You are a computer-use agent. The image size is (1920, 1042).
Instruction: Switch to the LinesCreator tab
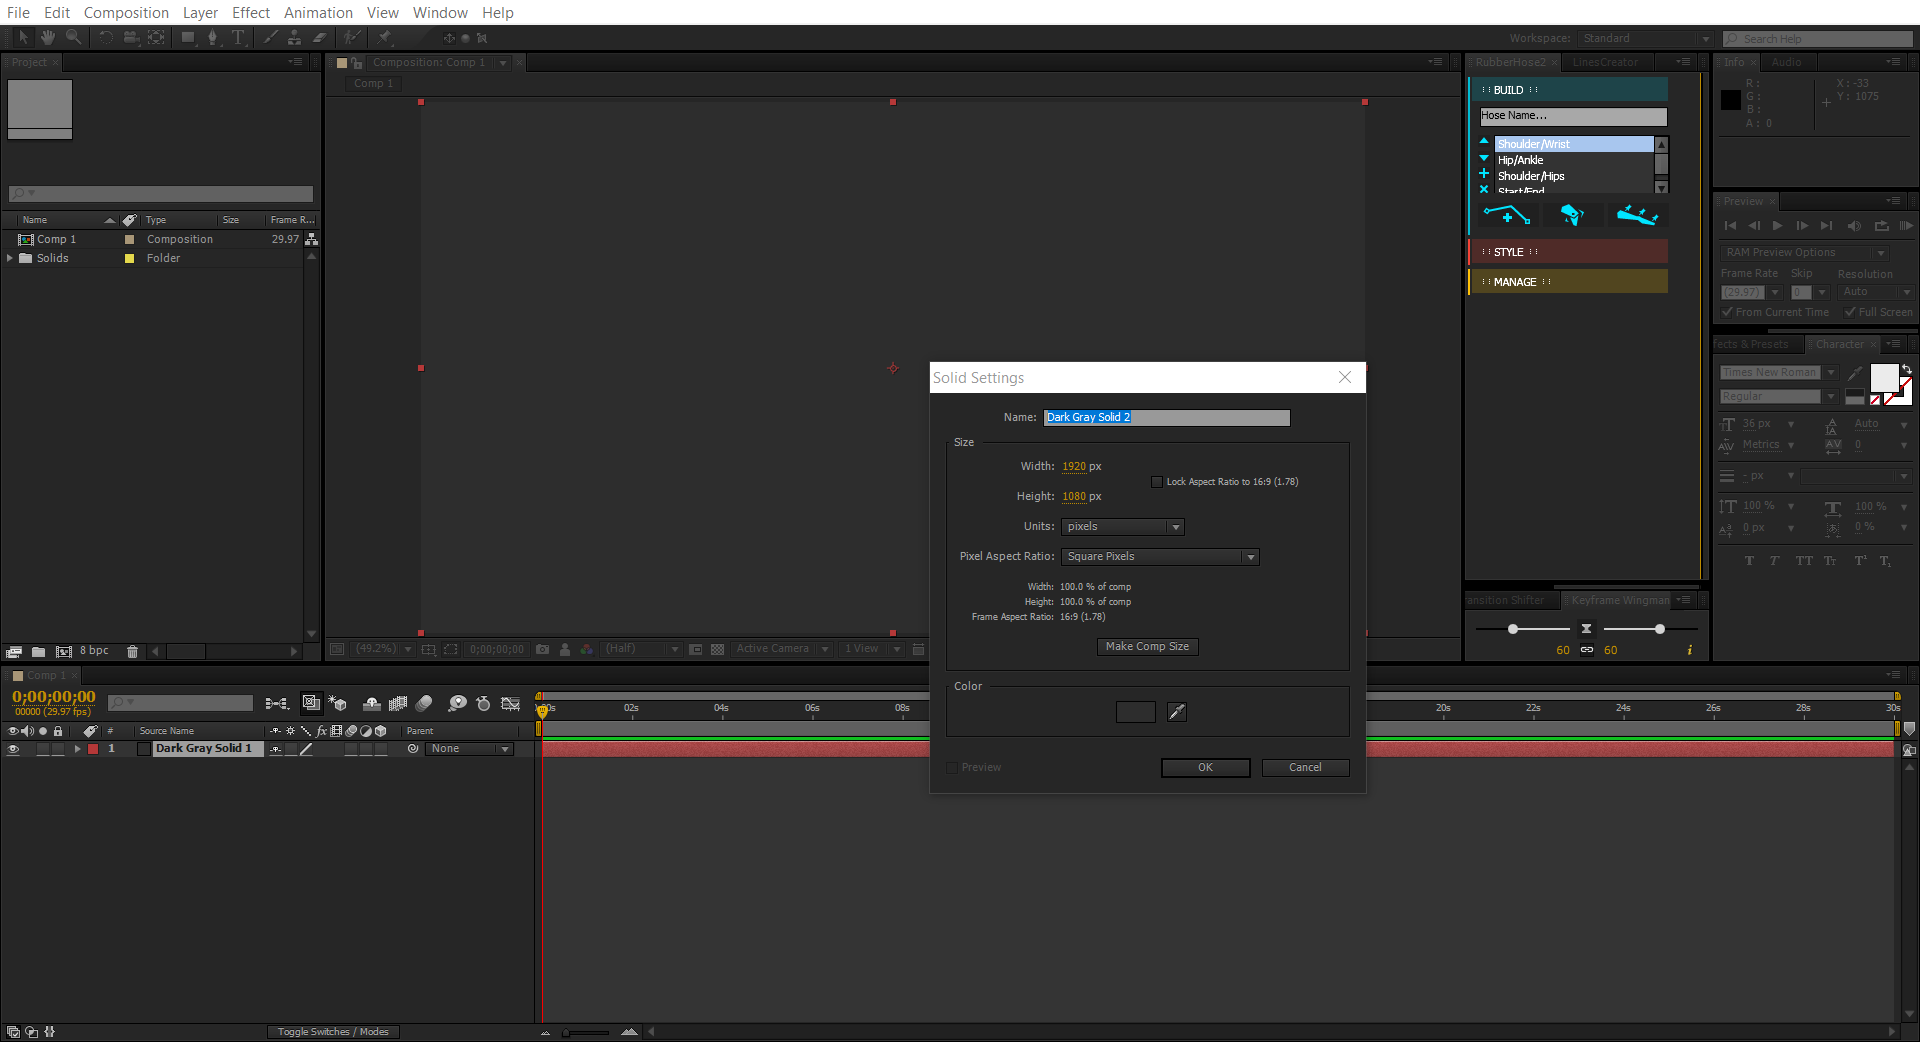1605,61
